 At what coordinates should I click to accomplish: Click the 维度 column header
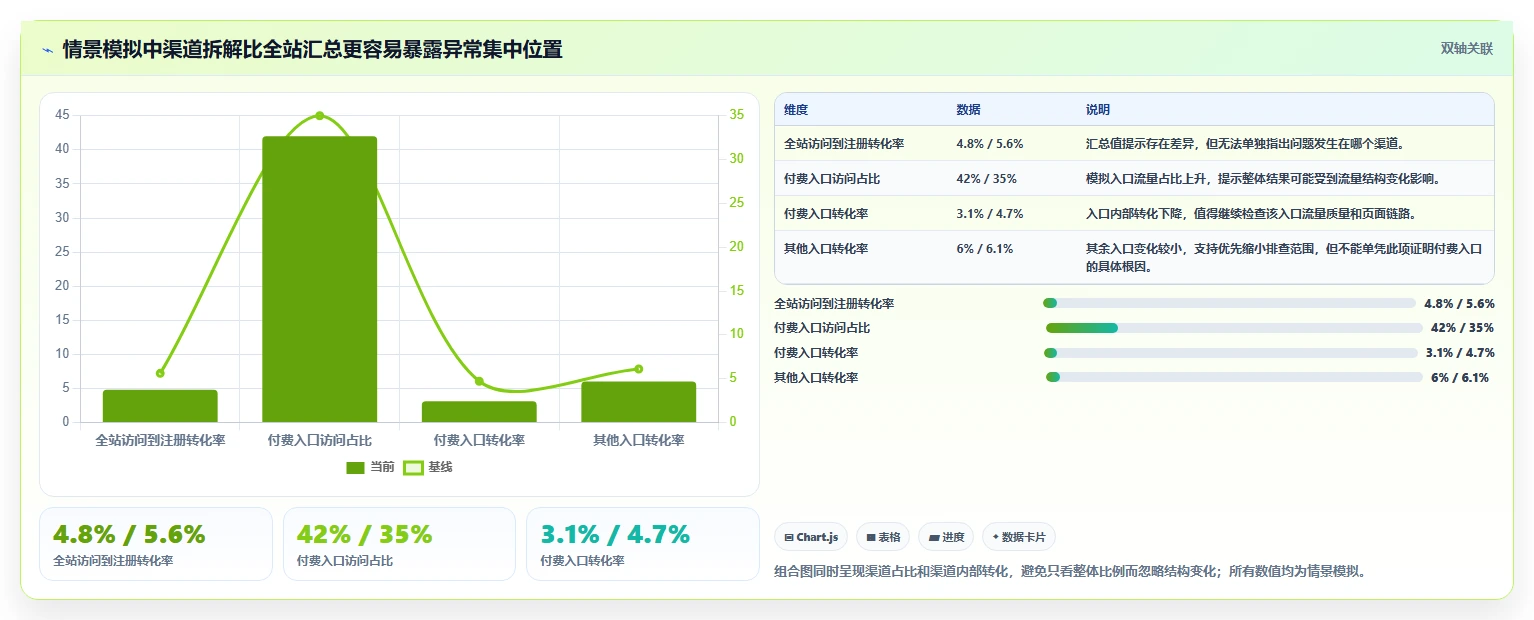point(796,110)
